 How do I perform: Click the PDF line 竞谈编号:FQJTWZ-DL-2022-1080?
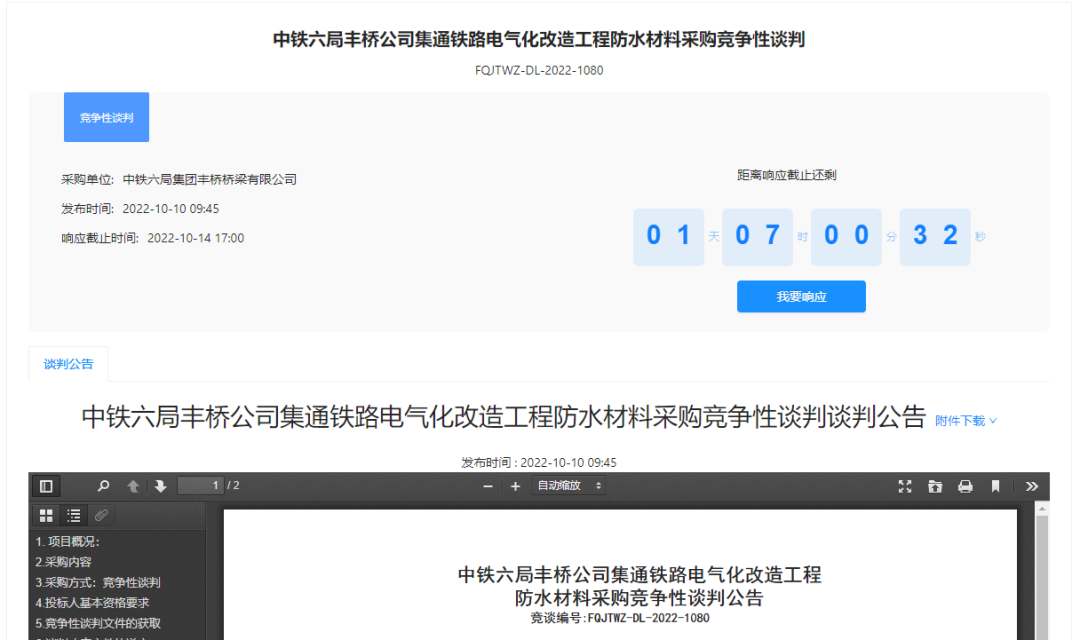pyautogui.click(x=620, y=618)
